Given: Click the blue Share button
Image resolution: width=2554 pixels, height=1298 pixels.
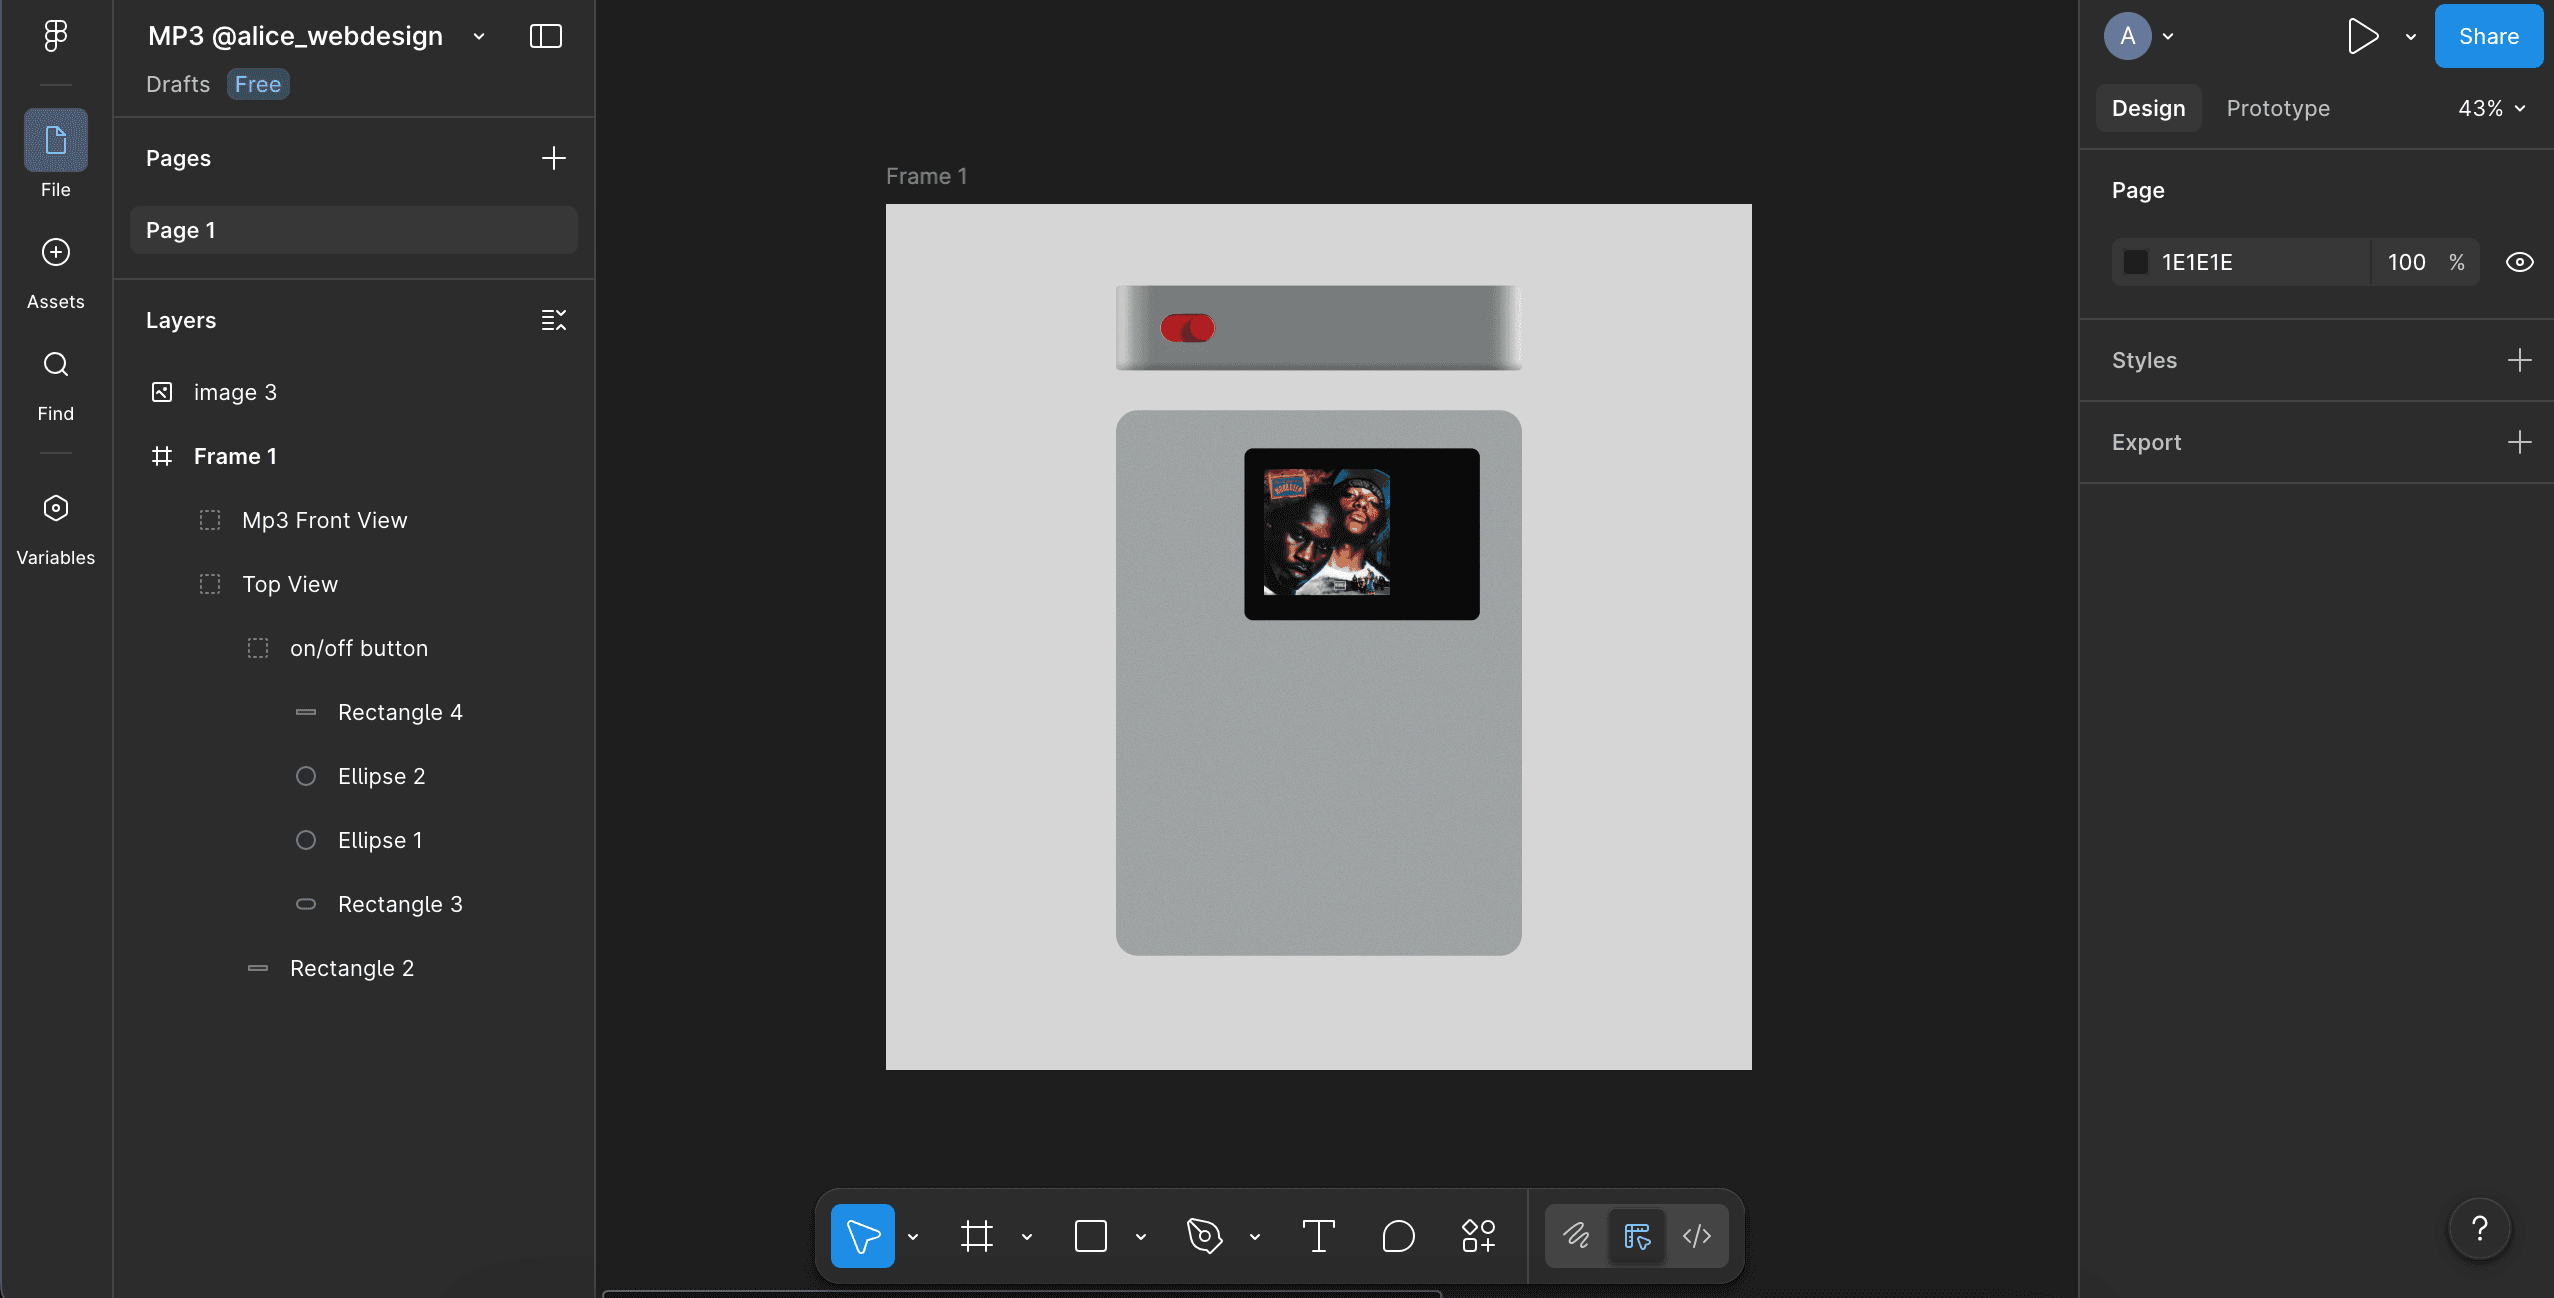Looking at the screenshot, I should click(2488, 36).
